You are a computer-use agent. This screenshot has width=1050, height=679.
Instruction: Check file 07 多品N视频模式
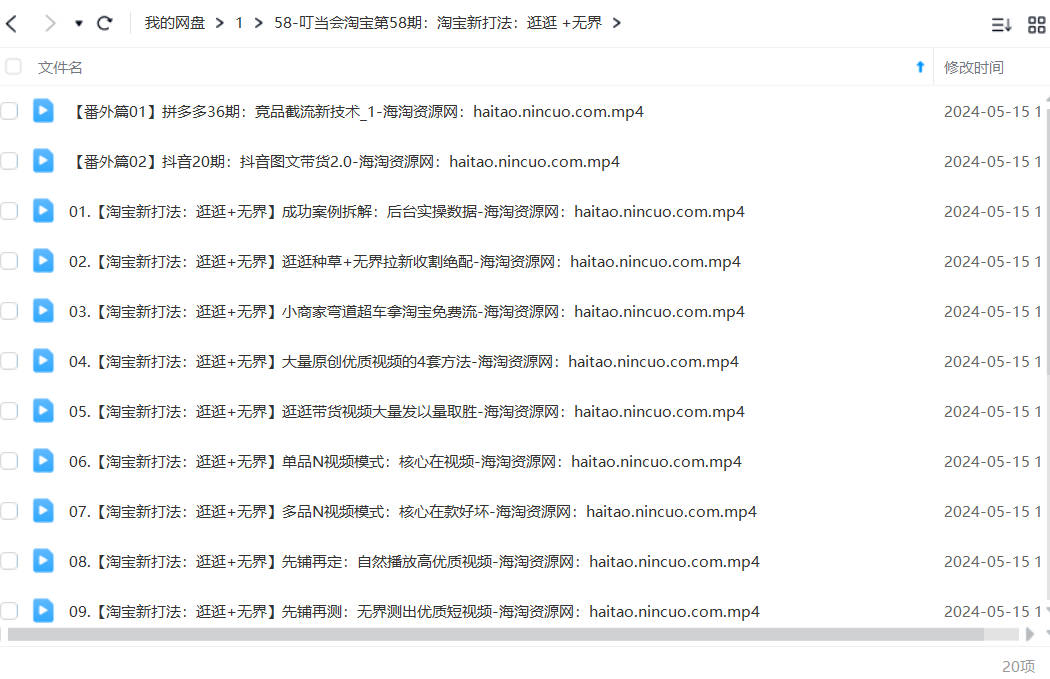9,512
